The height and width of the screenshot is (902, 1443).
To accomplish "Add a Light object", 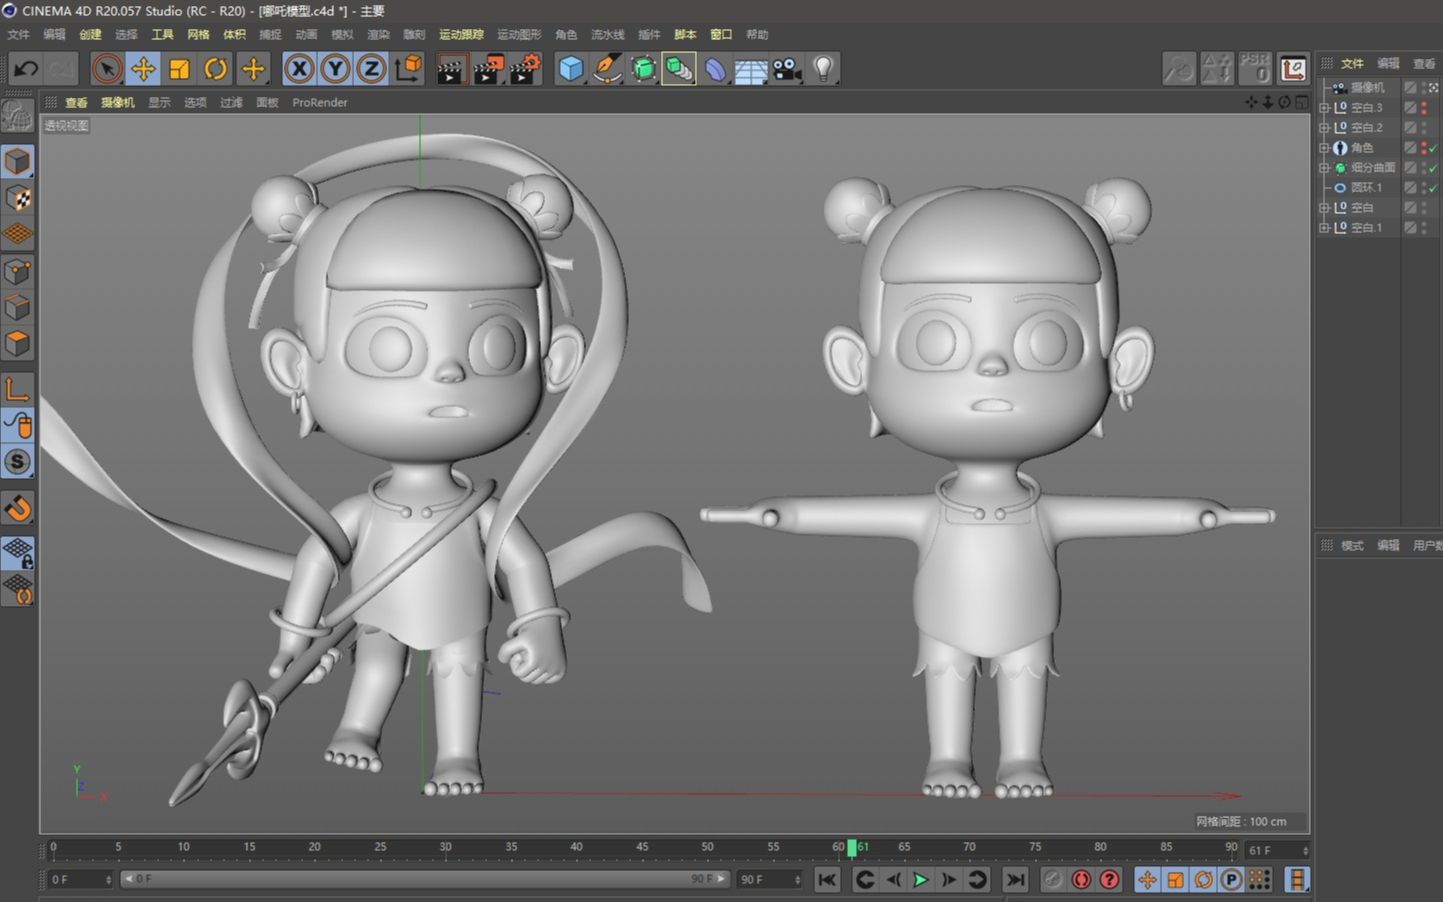I will tap(823, 69).
